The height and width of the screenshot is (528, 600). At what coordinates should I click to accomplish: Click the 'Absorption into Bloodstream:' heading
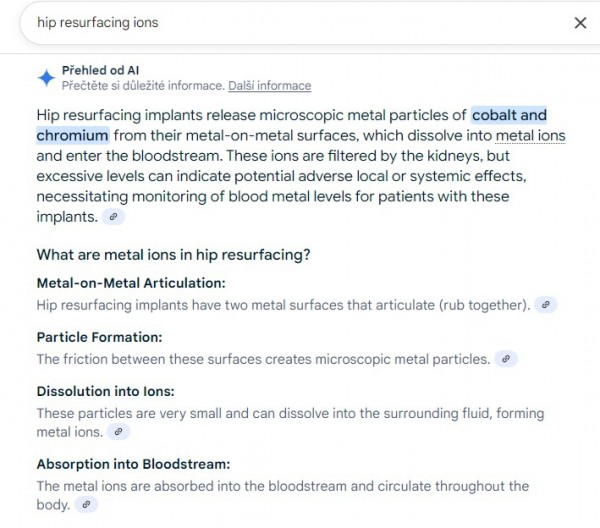click(133, 465)
